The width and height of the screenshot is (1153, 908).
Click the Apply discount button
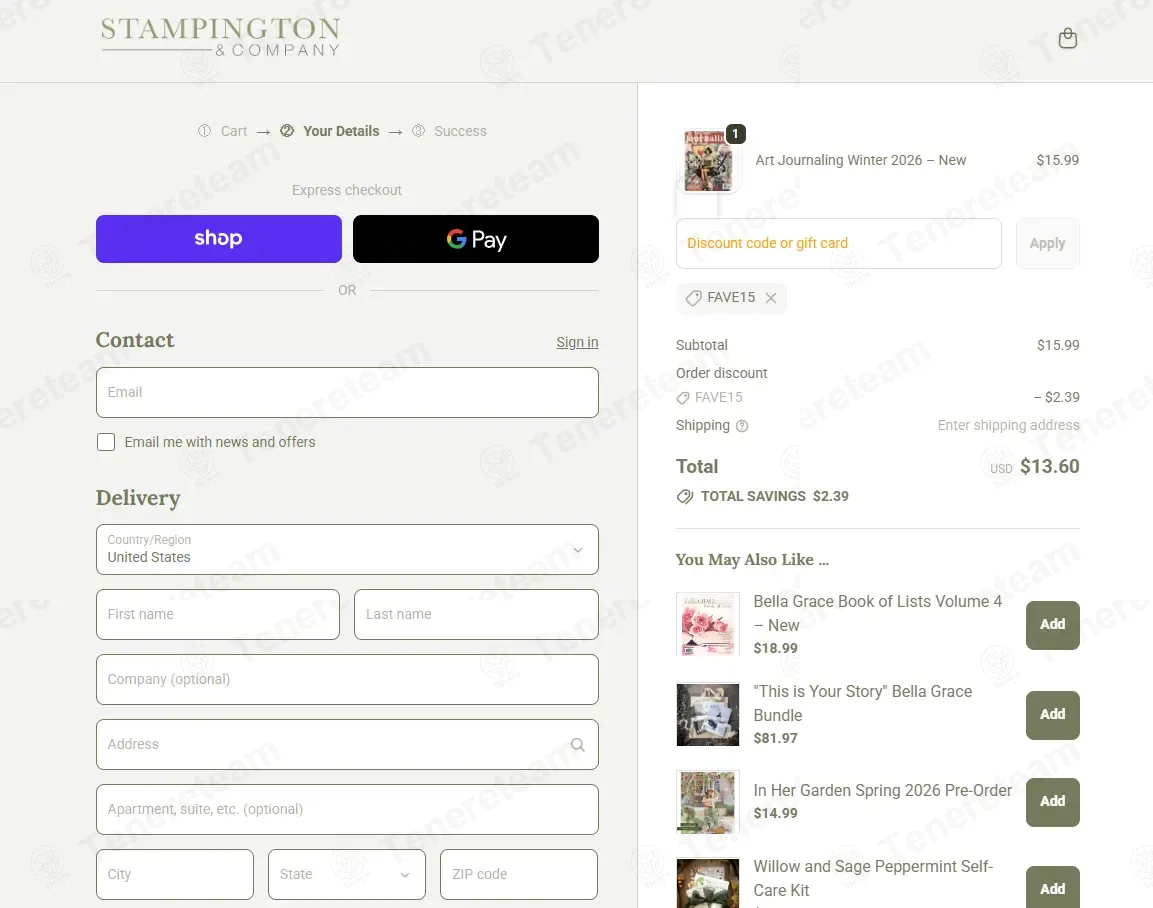tap(1047, 243)
